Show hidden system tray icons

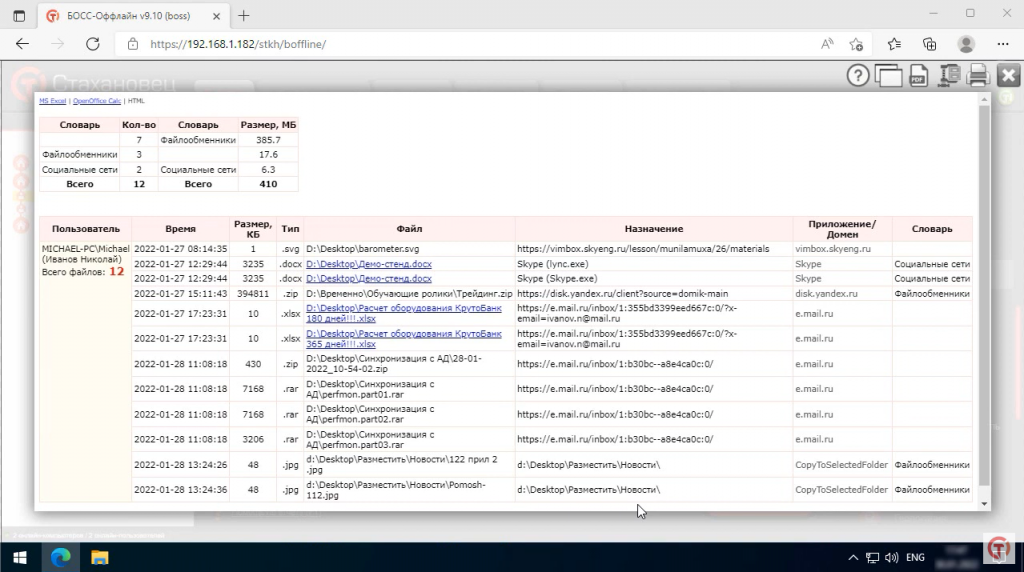click(x=853, y=558)
